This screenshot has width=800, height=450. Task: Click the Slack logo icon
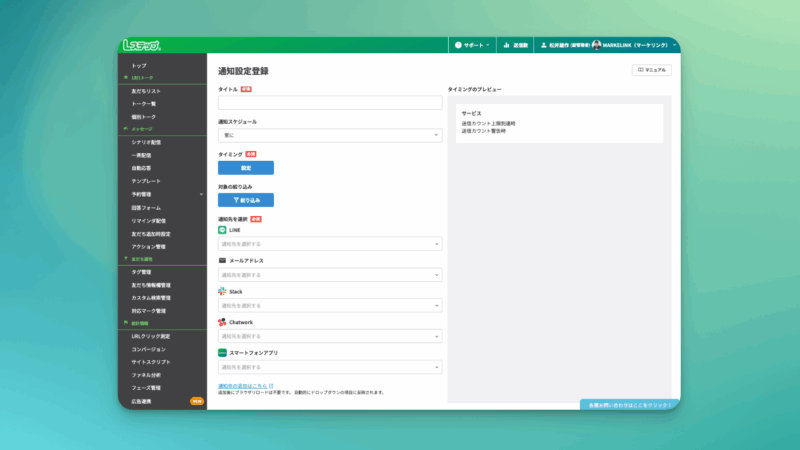click(x=222, y=292)
